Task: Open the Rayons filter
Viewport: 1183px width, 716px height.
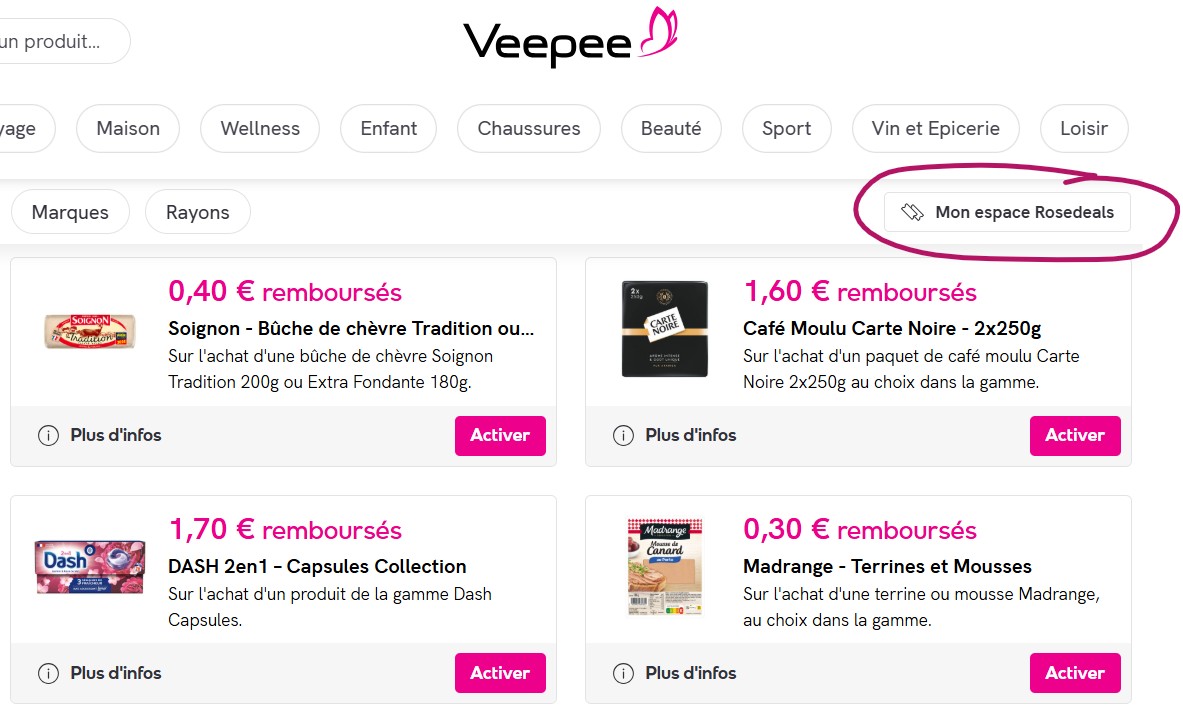Action: click(197, 211)
